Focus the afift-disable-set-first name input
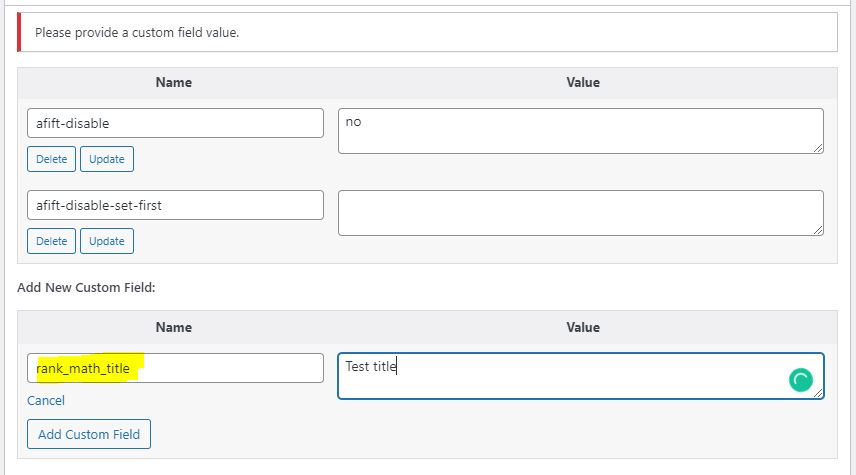856x475 pixels. coord(175,205)
